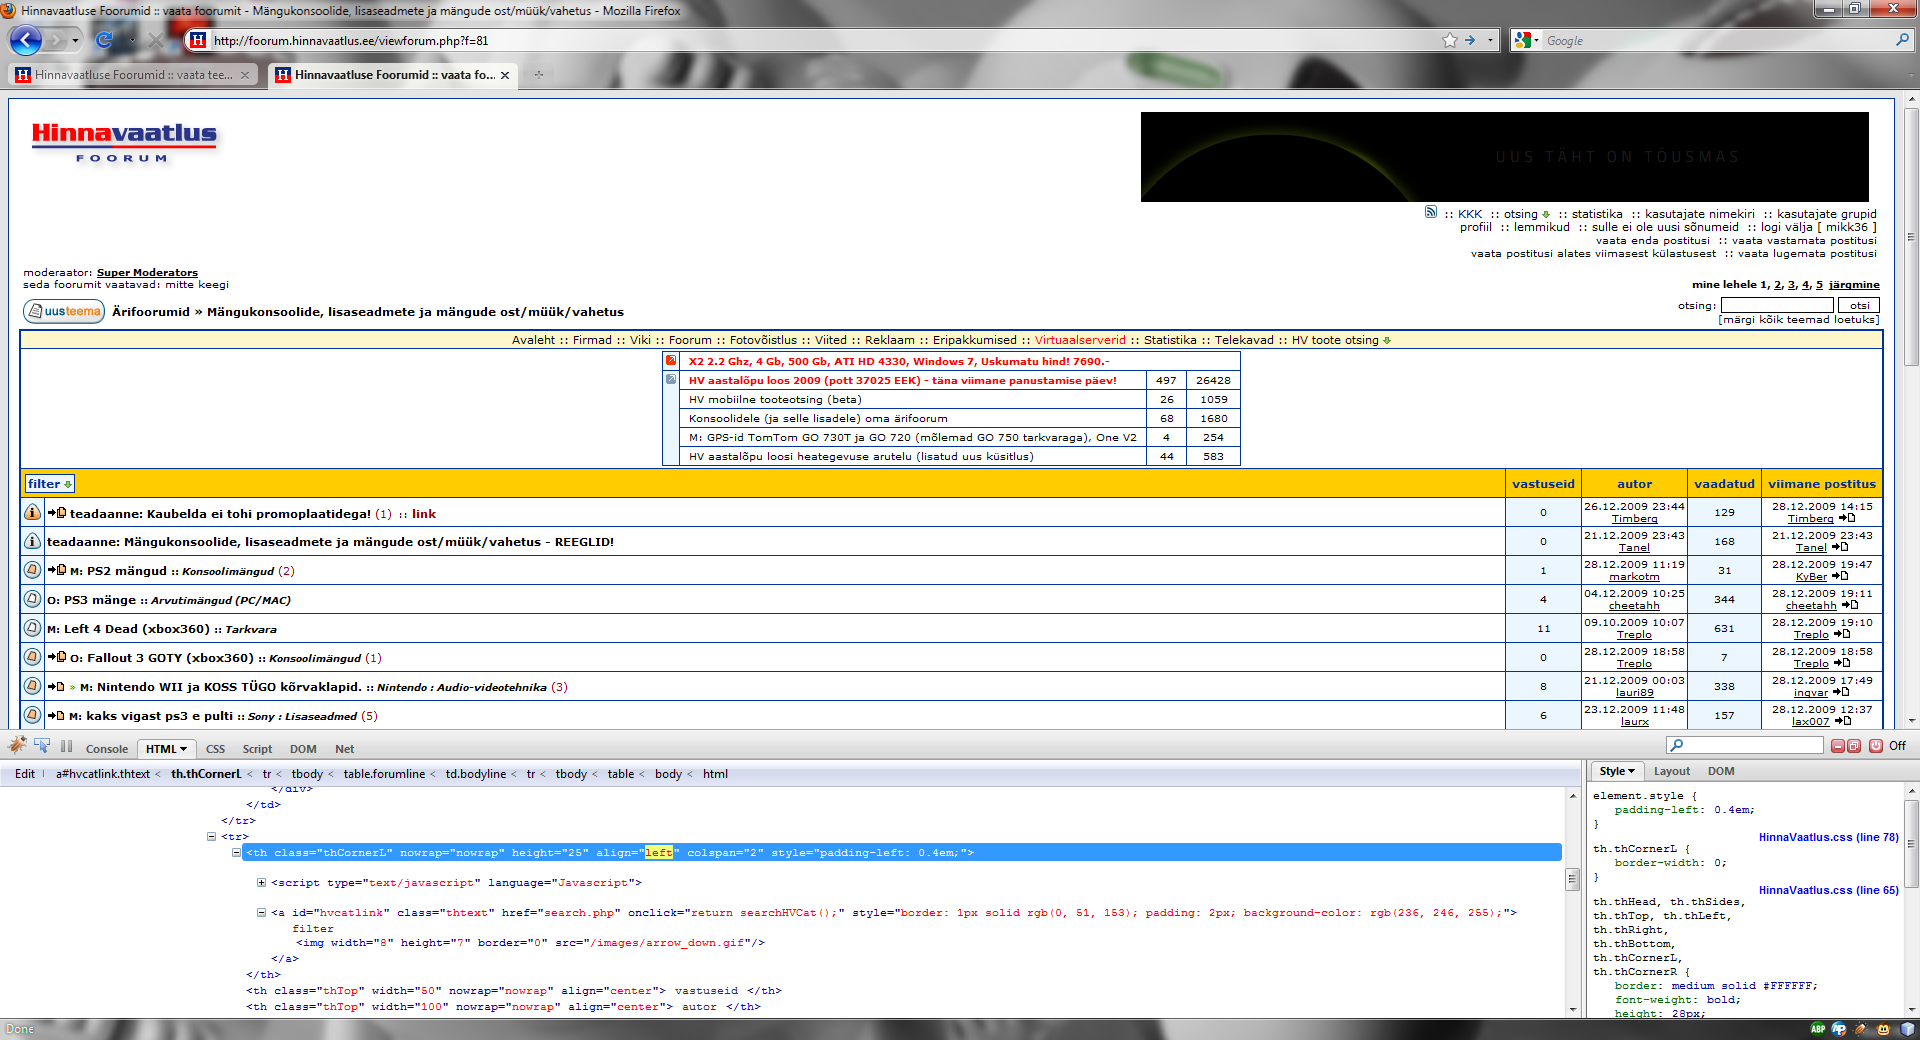Click the topic icon beside PS2 mängud
This screenshot has width=1920, height=1040.
click(x=32, y=570)
